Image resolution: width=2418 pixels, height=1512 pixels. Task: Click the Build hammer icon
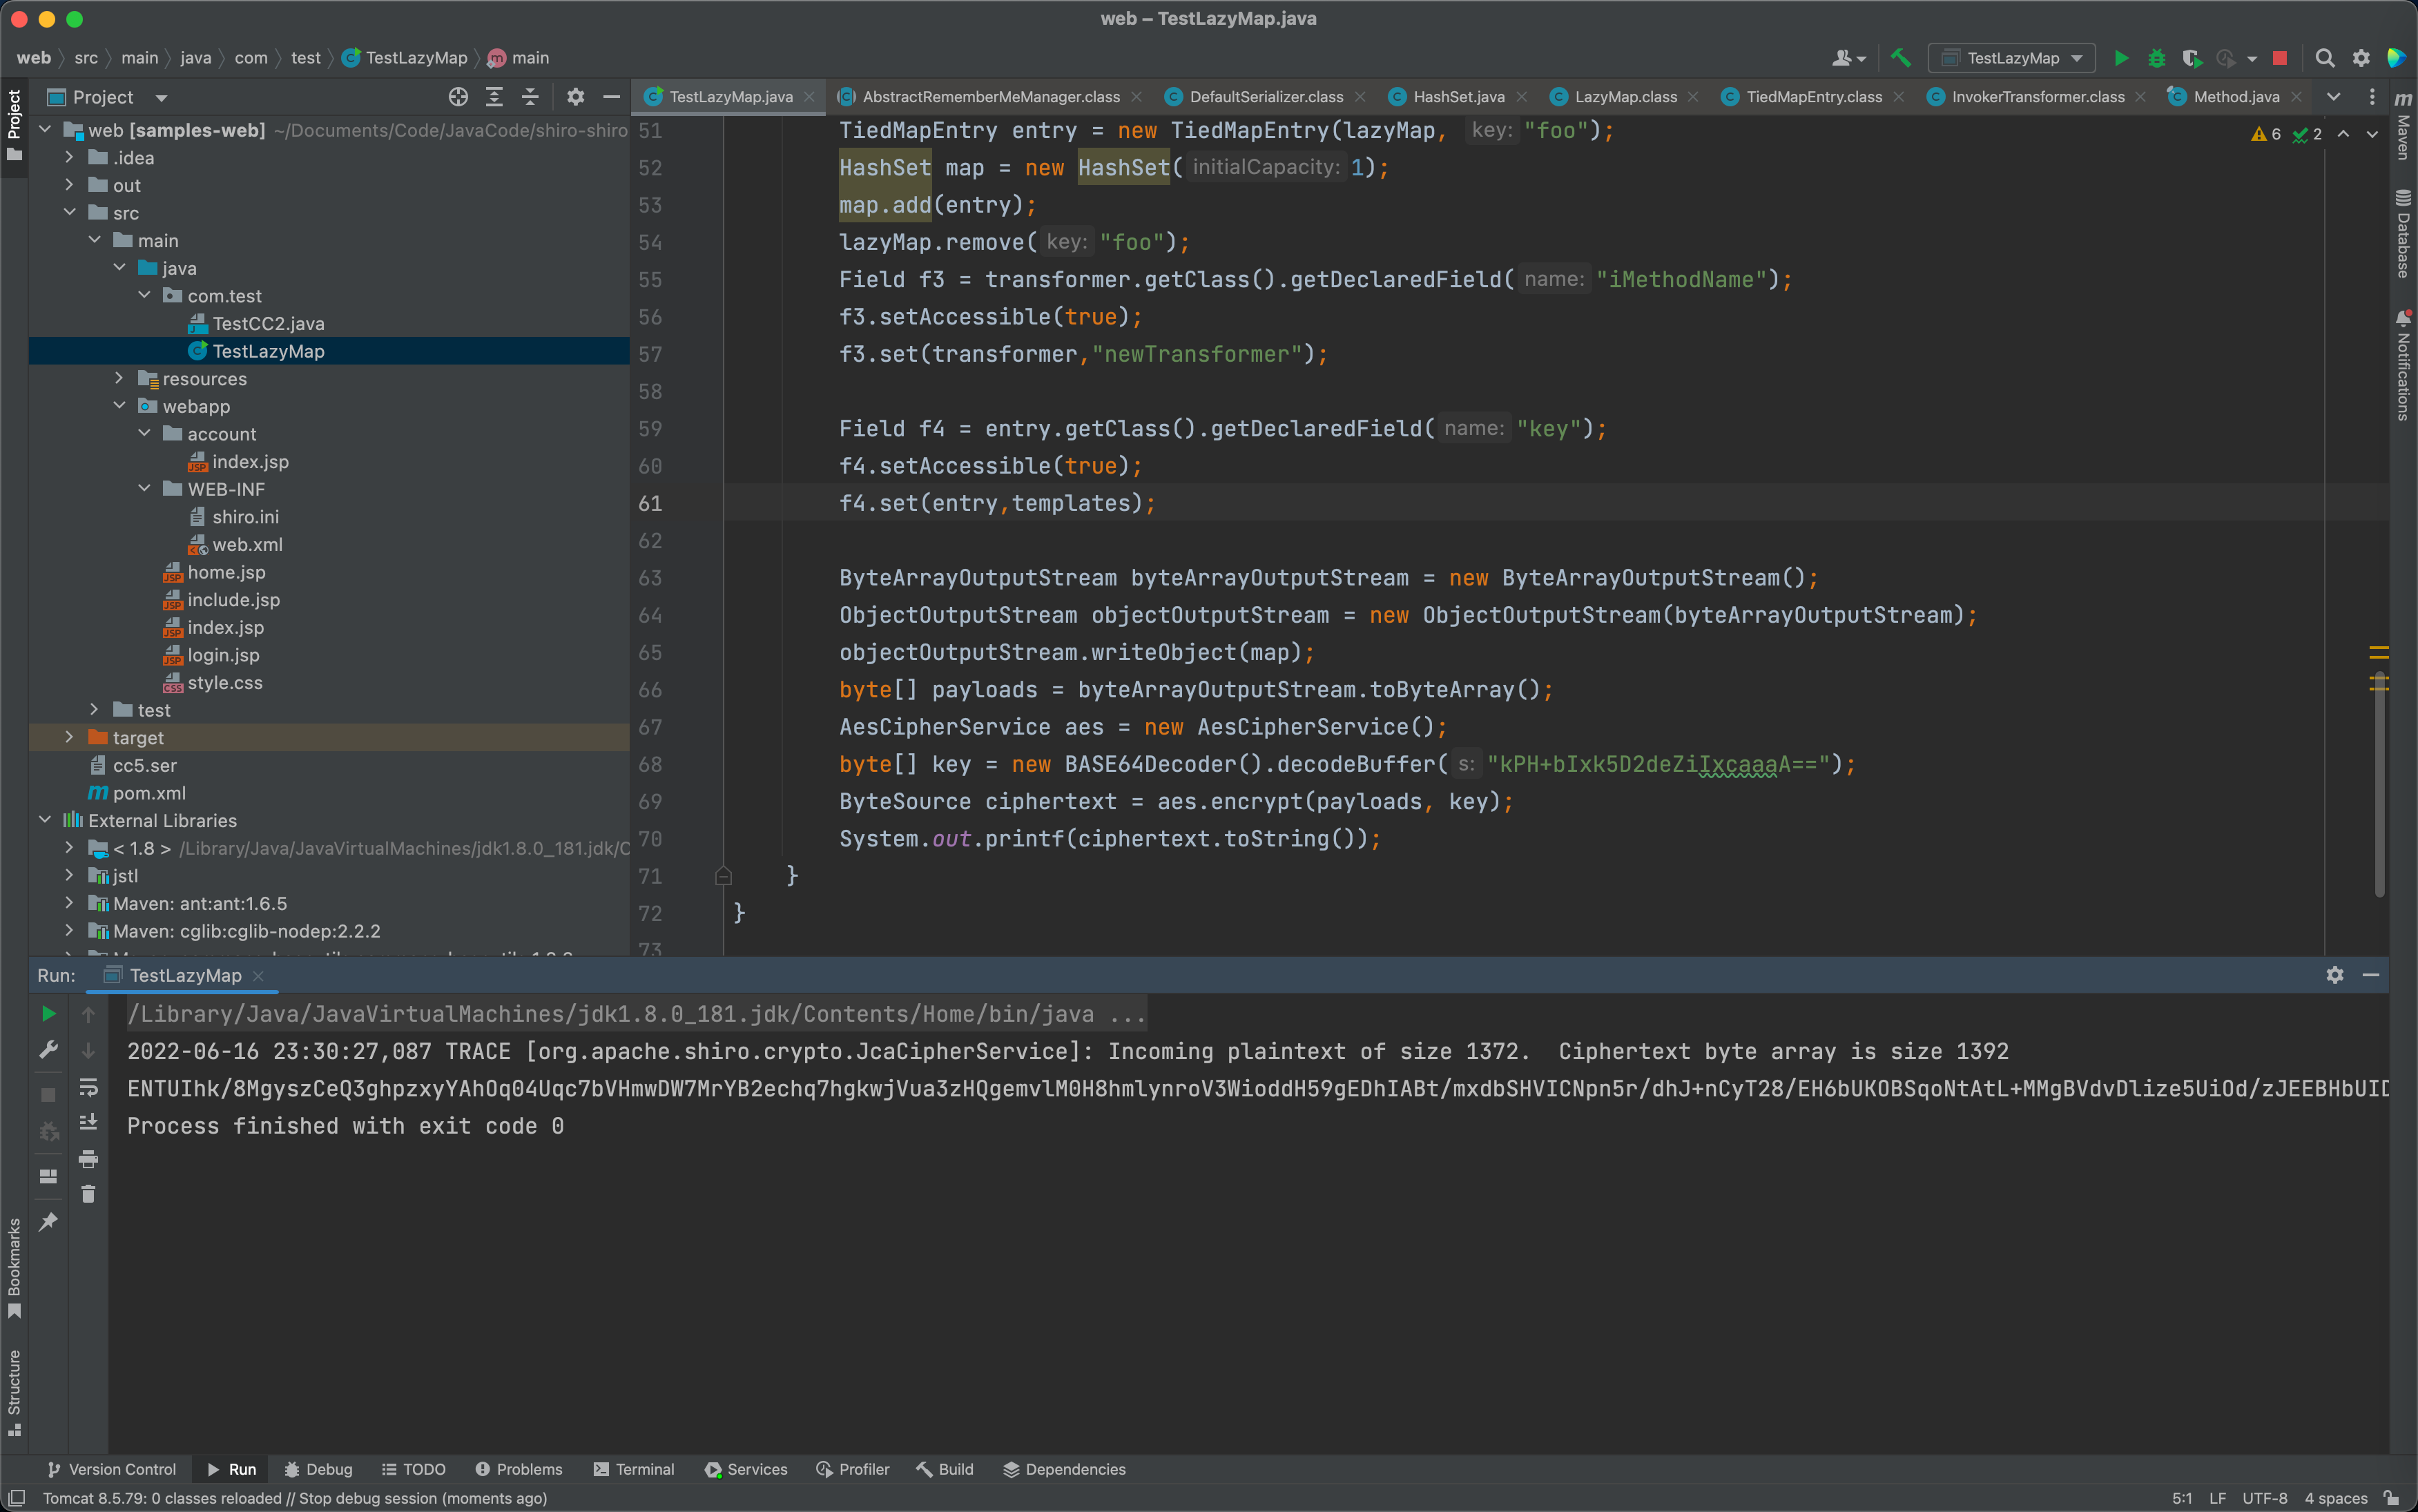tap(1900, 58)
